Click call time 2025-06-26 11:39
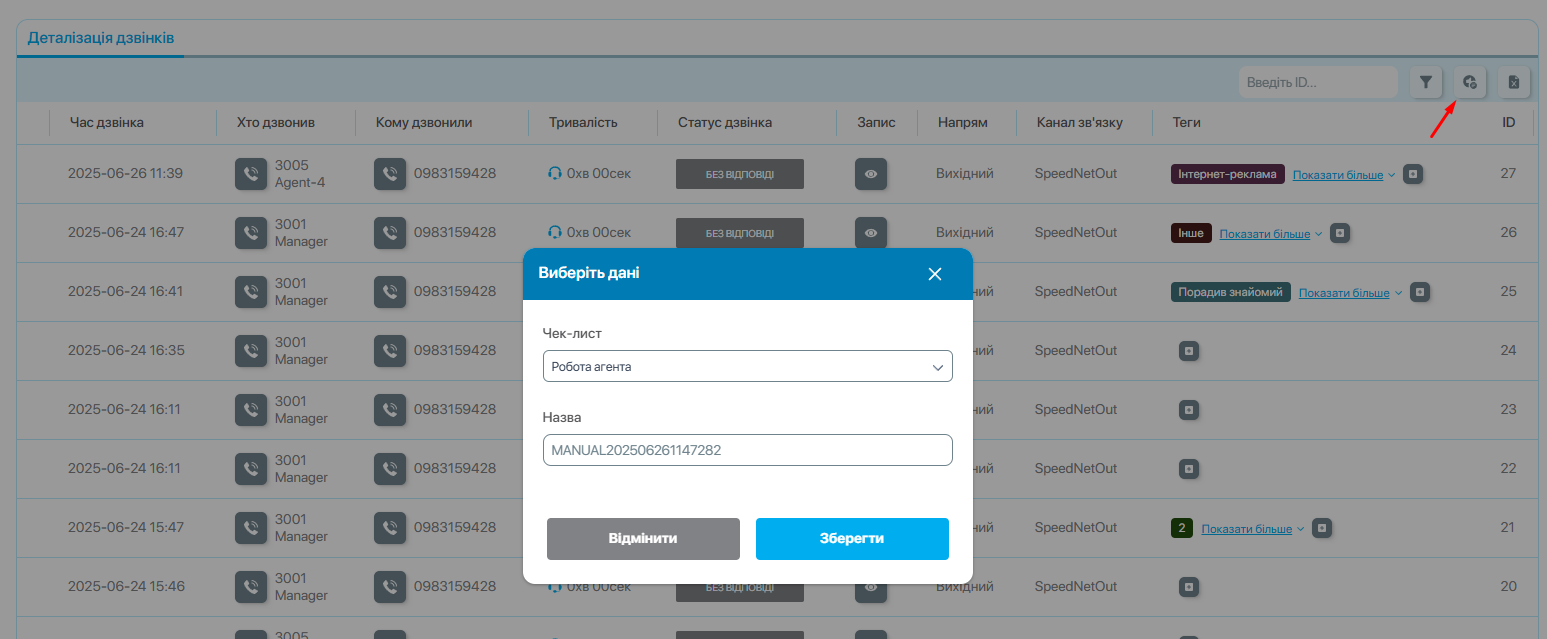This screenshot has width=1547, height=639. 125,174
